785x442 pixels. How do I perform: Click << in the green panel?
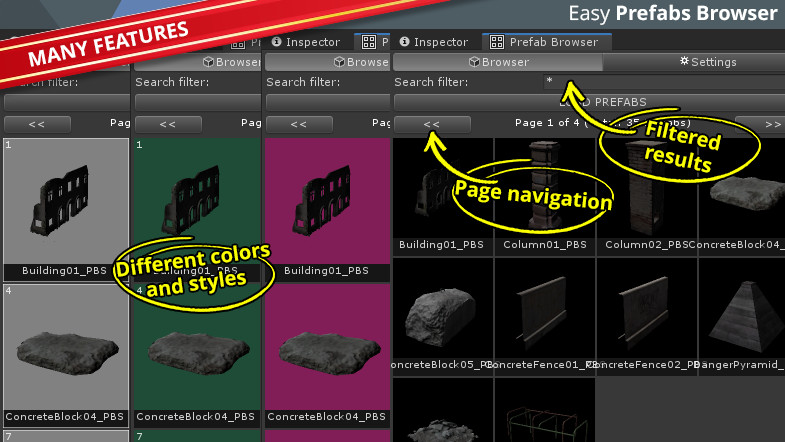[168, 124]
